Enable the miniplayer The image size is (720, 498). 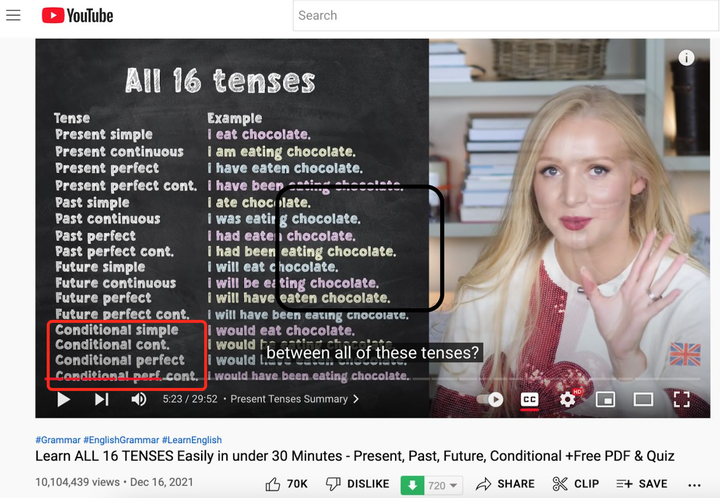tap(605, 399)
